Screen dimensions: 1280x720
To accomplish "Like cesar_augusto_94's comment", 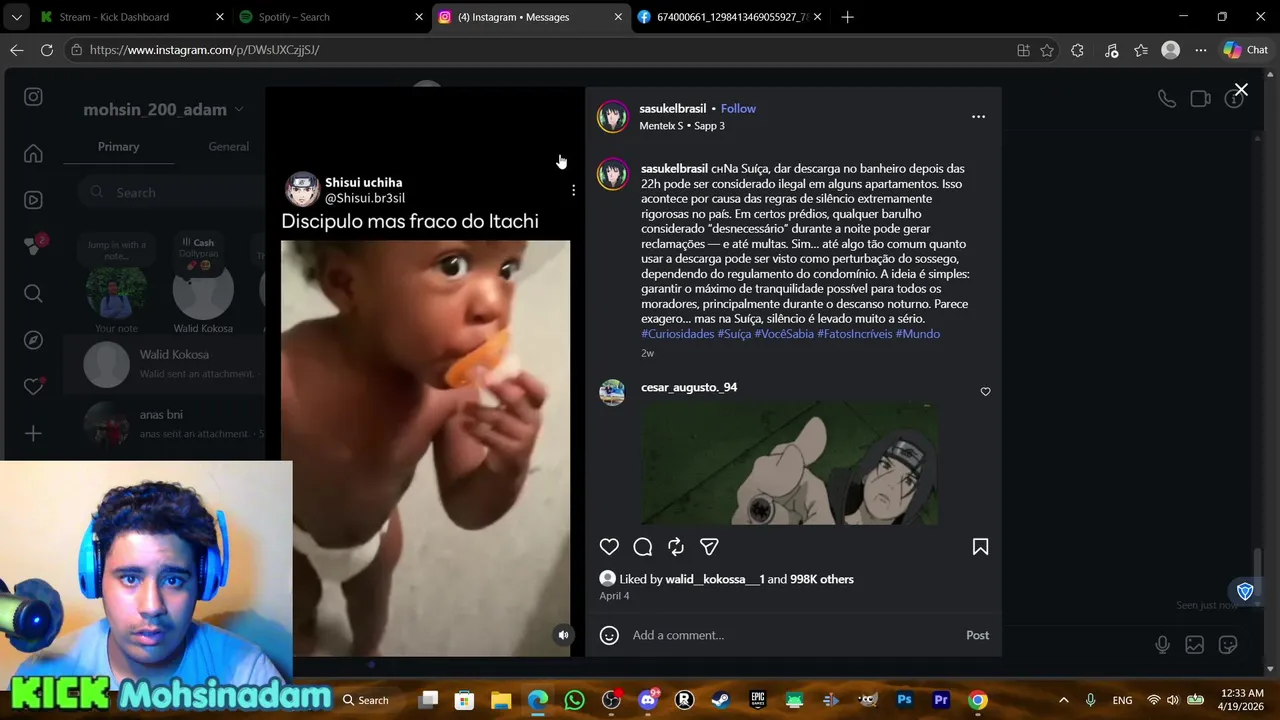I will click(985, 392).
